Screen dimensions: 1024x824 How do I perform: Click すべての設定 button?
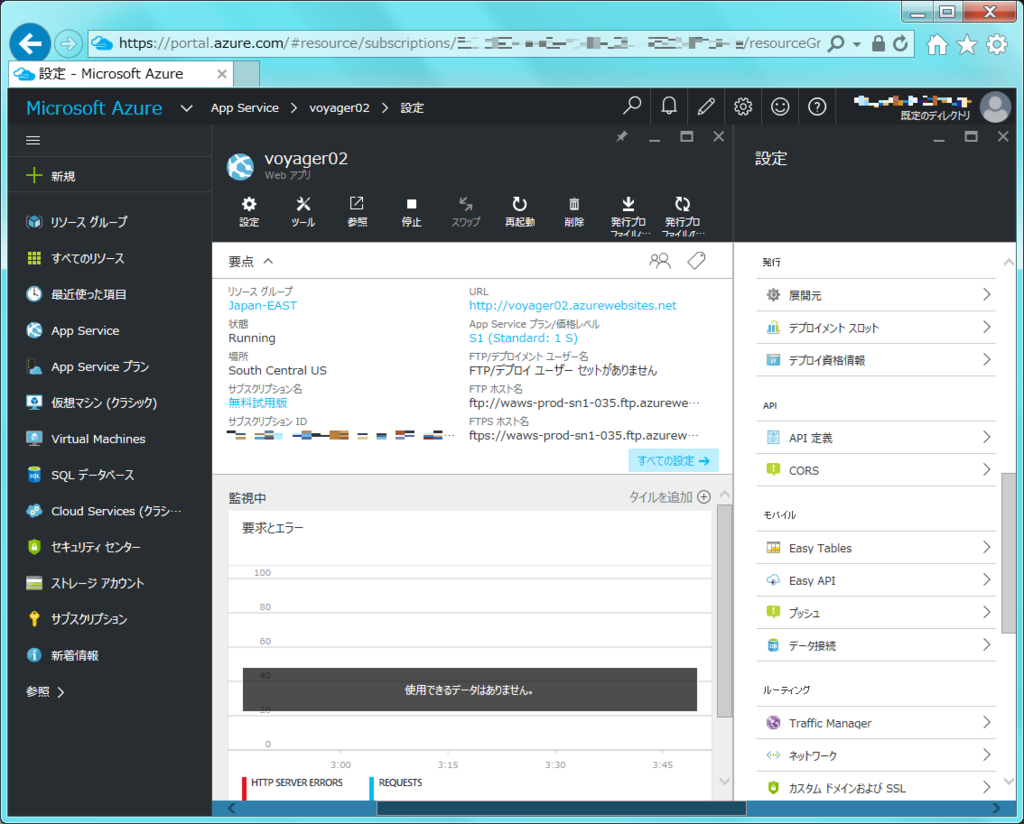point(673,460)
